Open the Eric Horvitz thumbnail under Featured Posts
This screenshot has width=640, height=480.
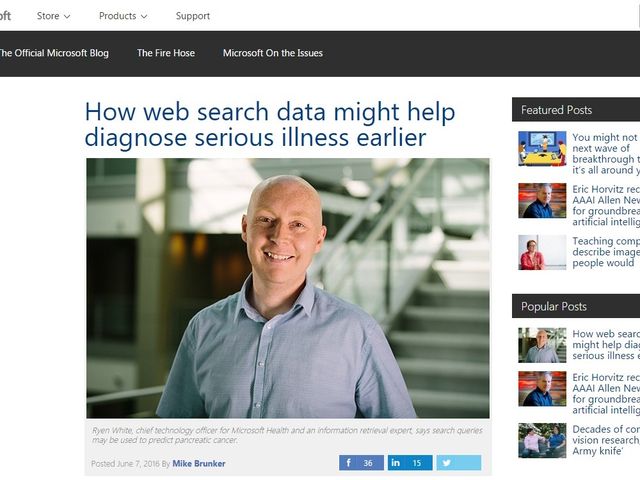tap(542, 200)
